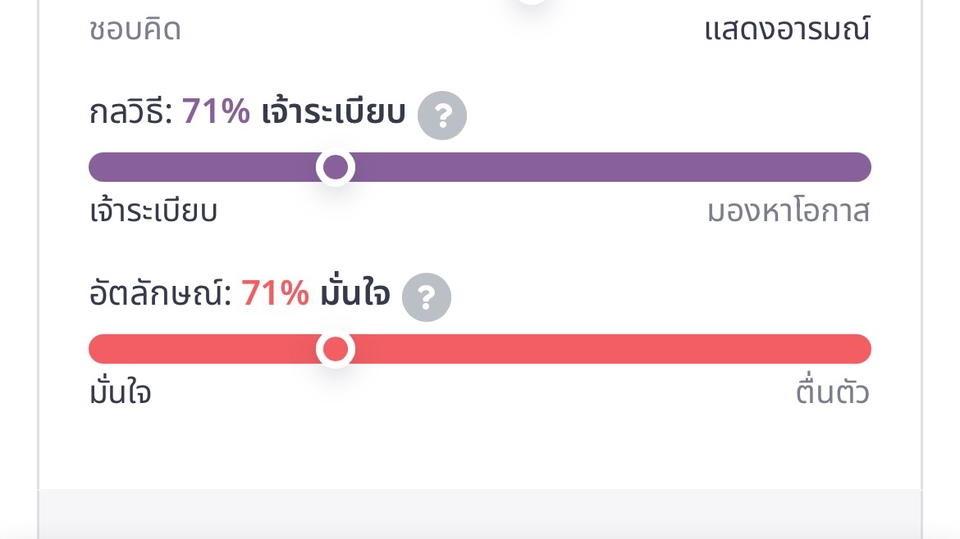Viewport: 960px width, 539px height.
Task: Open the help icon beside อัตลักษณ์ heading
Action: pos(426,297)
